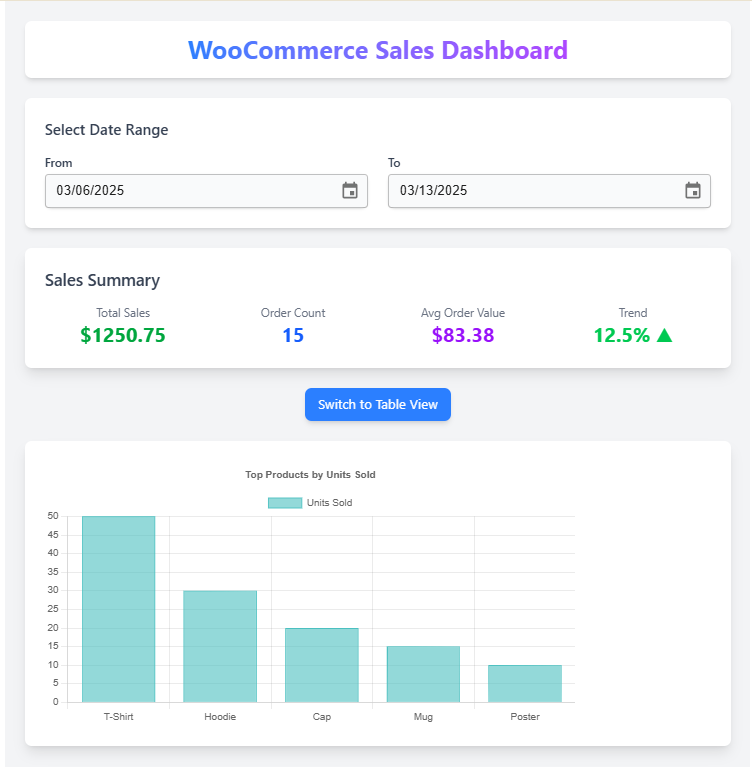752x767 pixels.
Task: Click the Units Sold legend label
Action: [329, 503]
